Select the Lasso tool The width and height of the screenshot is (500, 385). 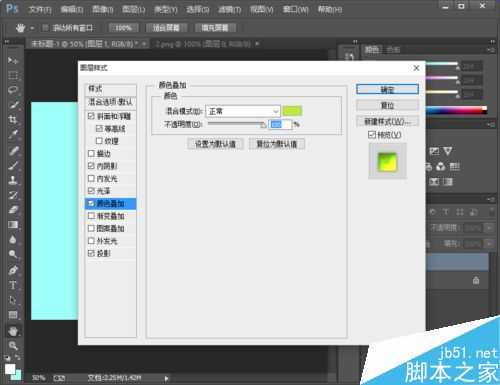click(x=13, y=90)
